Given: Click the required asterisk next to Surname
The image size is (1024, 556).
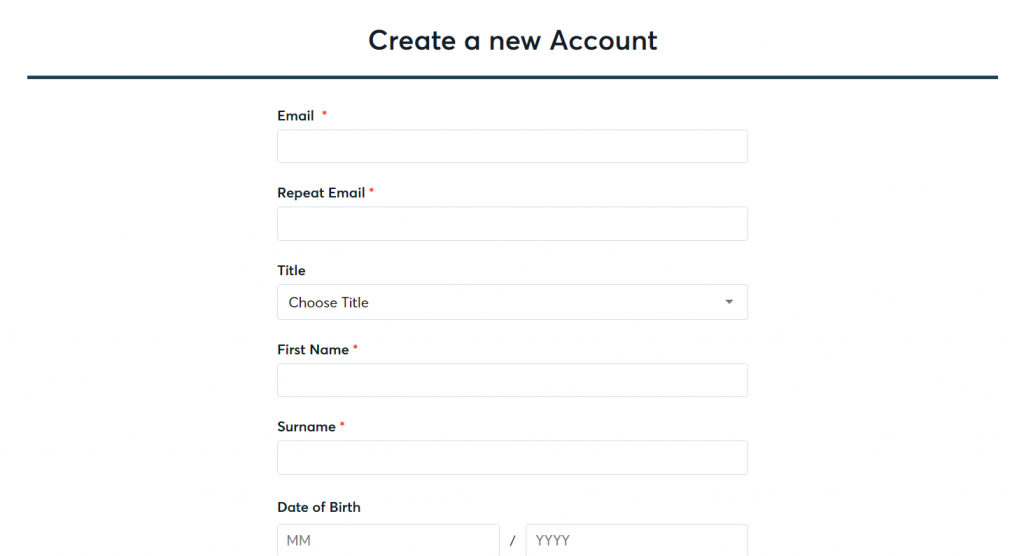Looking at the screenshot, I should tap(342, 425).
